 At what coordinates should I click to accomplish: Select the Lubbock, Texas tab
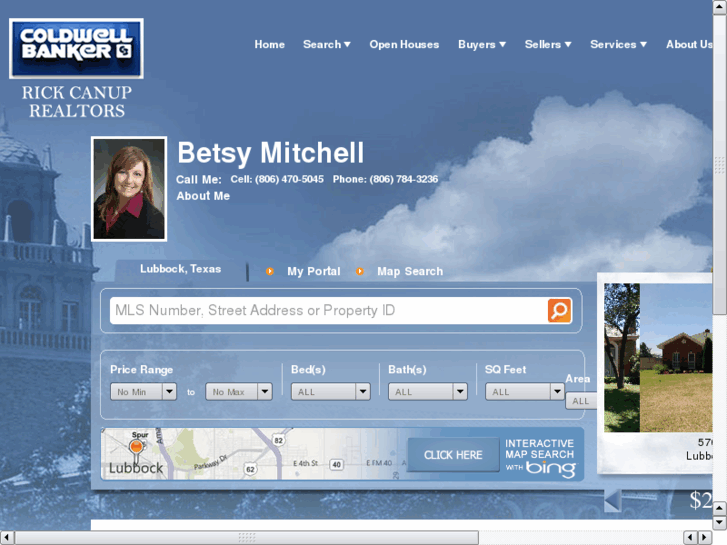tap(180, 269)
